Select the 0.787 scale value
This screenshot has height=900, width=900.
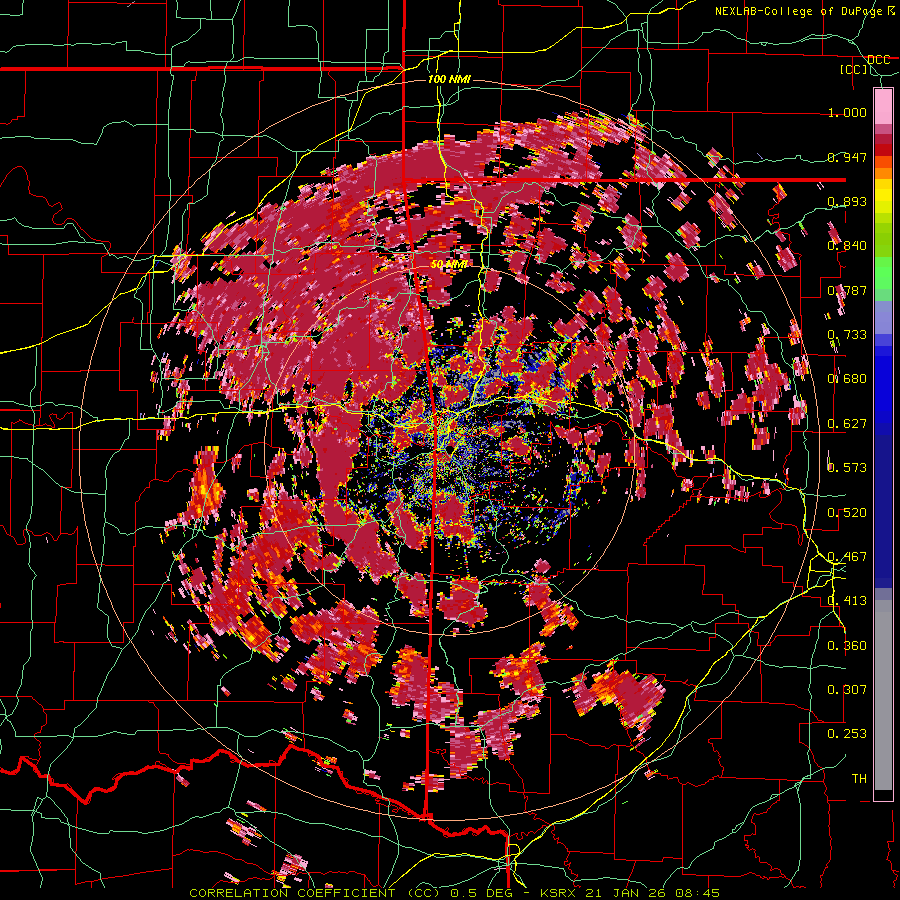point(847,290)
